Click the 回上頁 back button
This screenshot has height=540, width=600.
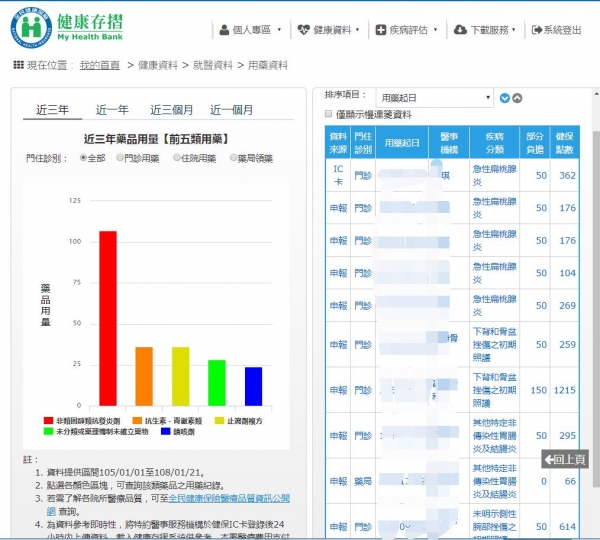[x=565, y=459]
